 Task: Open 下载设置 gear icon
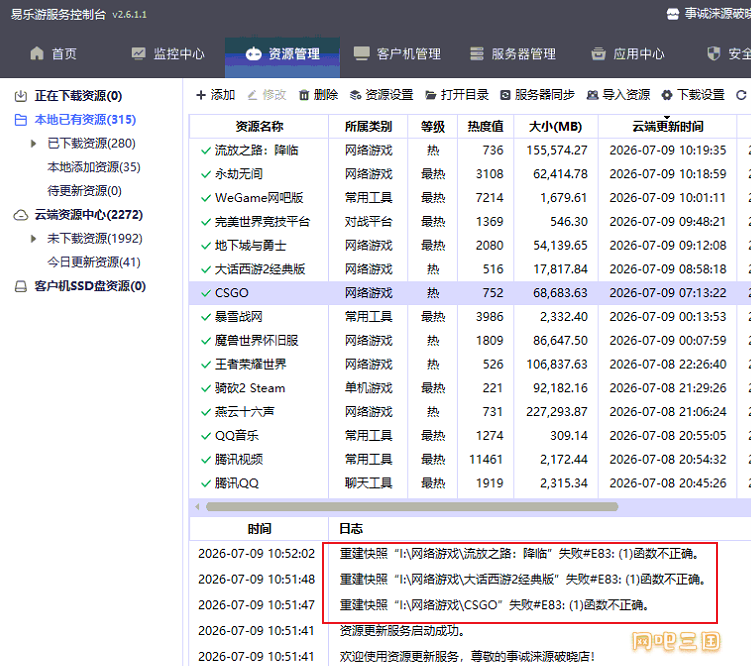tap(667, 95)
